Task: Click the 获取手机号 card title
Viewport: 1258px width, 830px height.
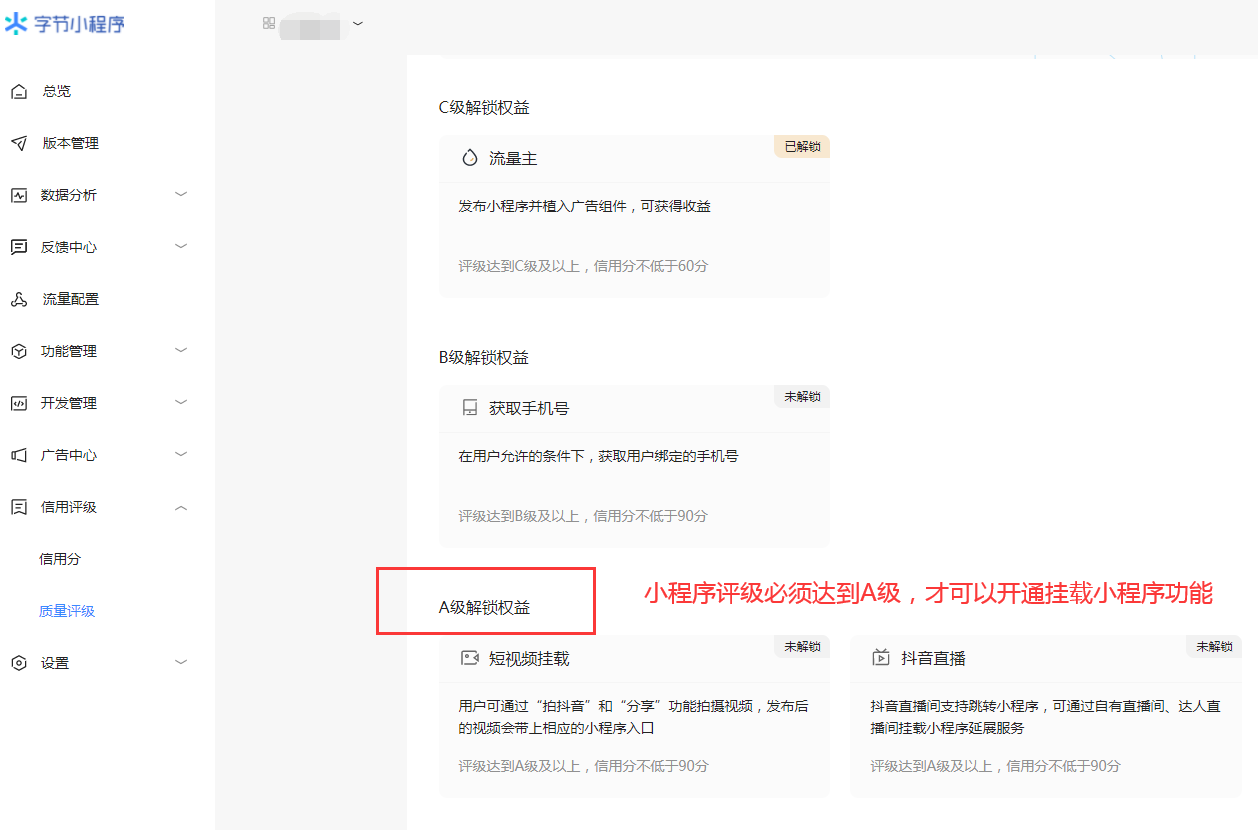Action: [529, 408]
